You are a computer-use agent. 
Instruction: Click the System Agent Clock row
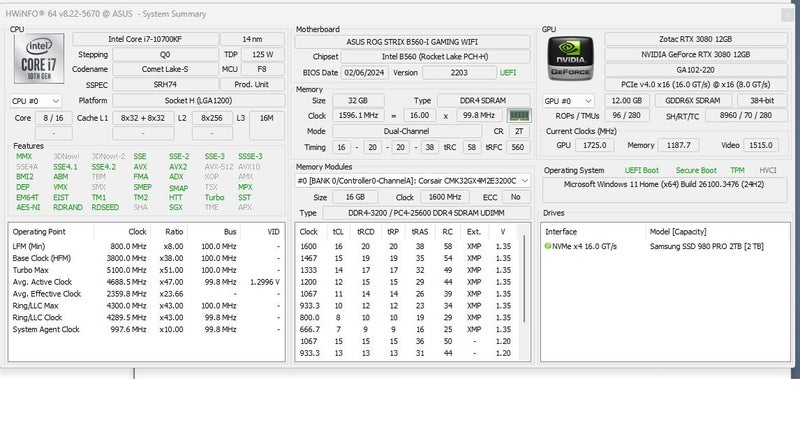pyautogui.click(x=146, y=329)
